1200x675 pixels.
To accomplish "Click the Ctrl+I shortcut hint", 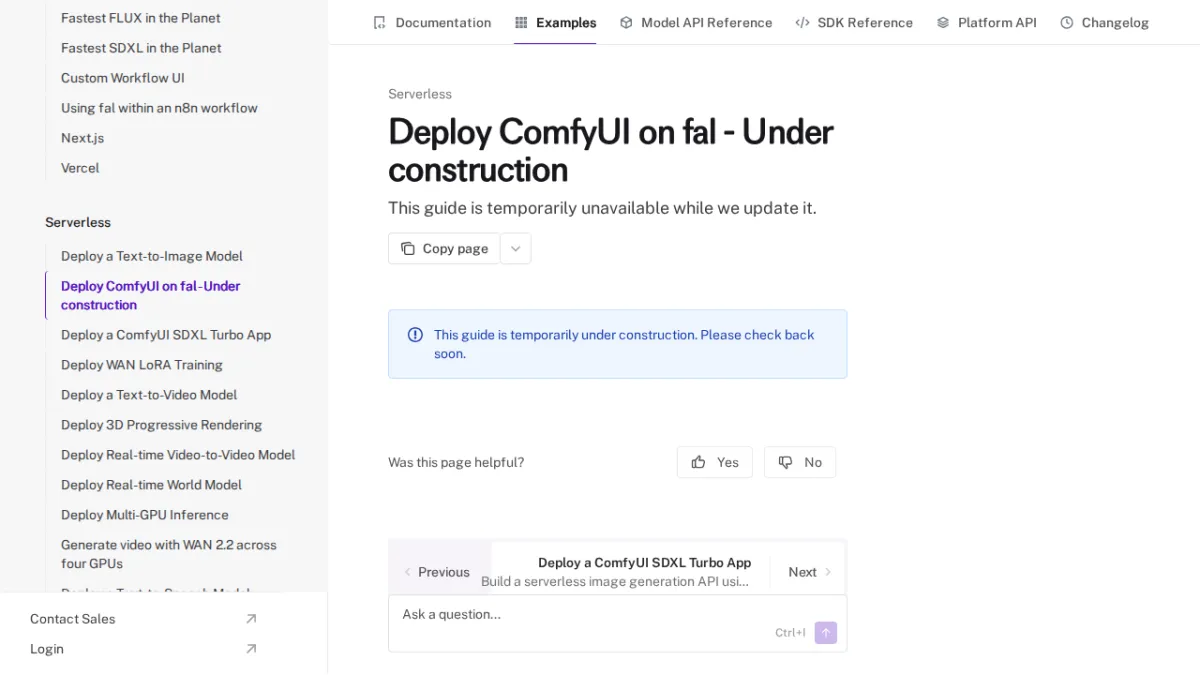I will point(790,633).
